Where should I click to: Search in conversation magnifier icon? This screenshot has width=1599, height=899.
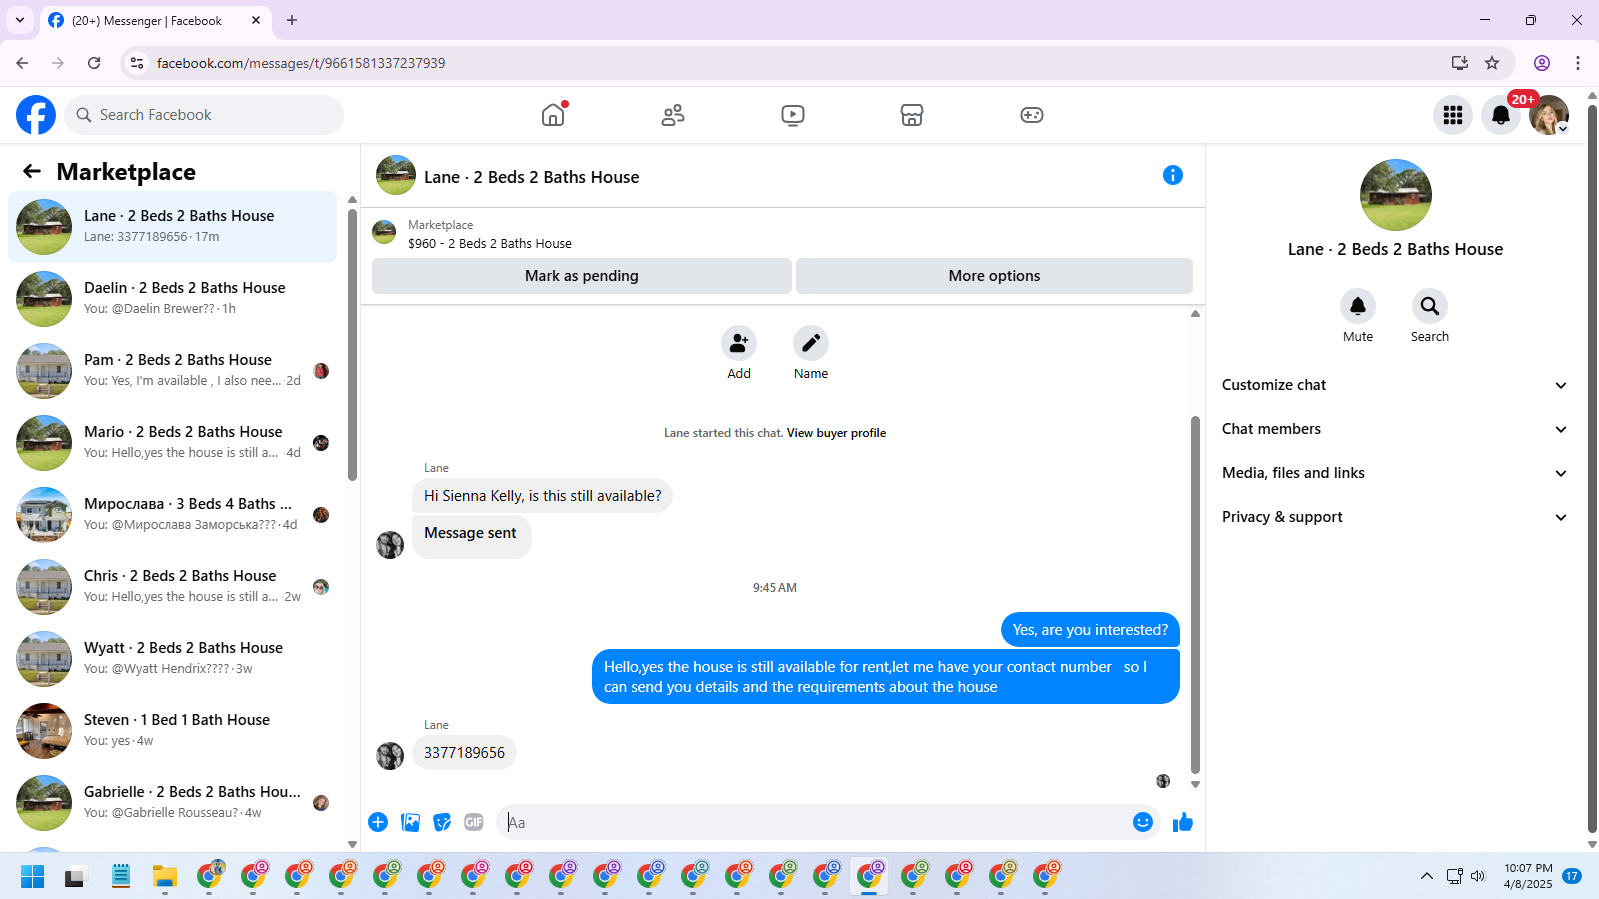click(x=1430, y=306)
